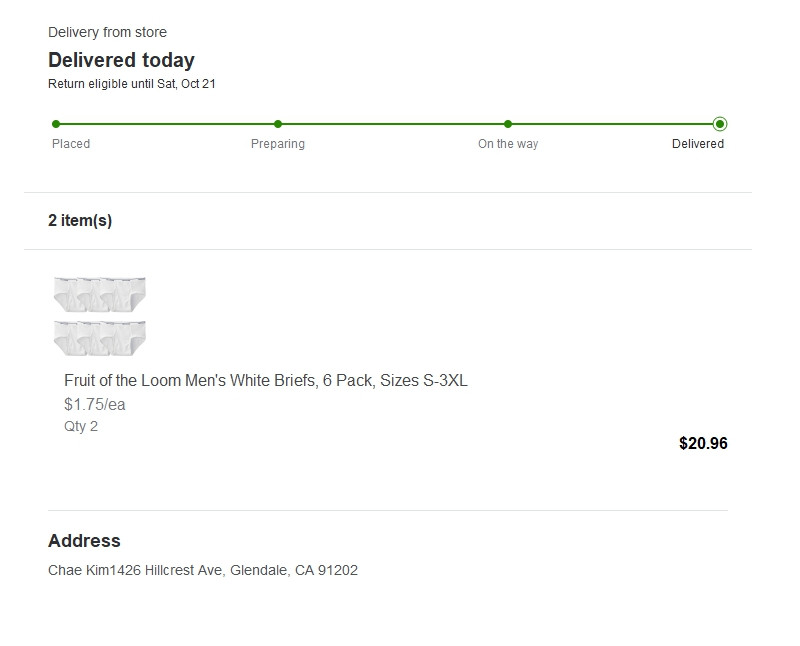Click the Delivered status circle icon

coord(720,124)
